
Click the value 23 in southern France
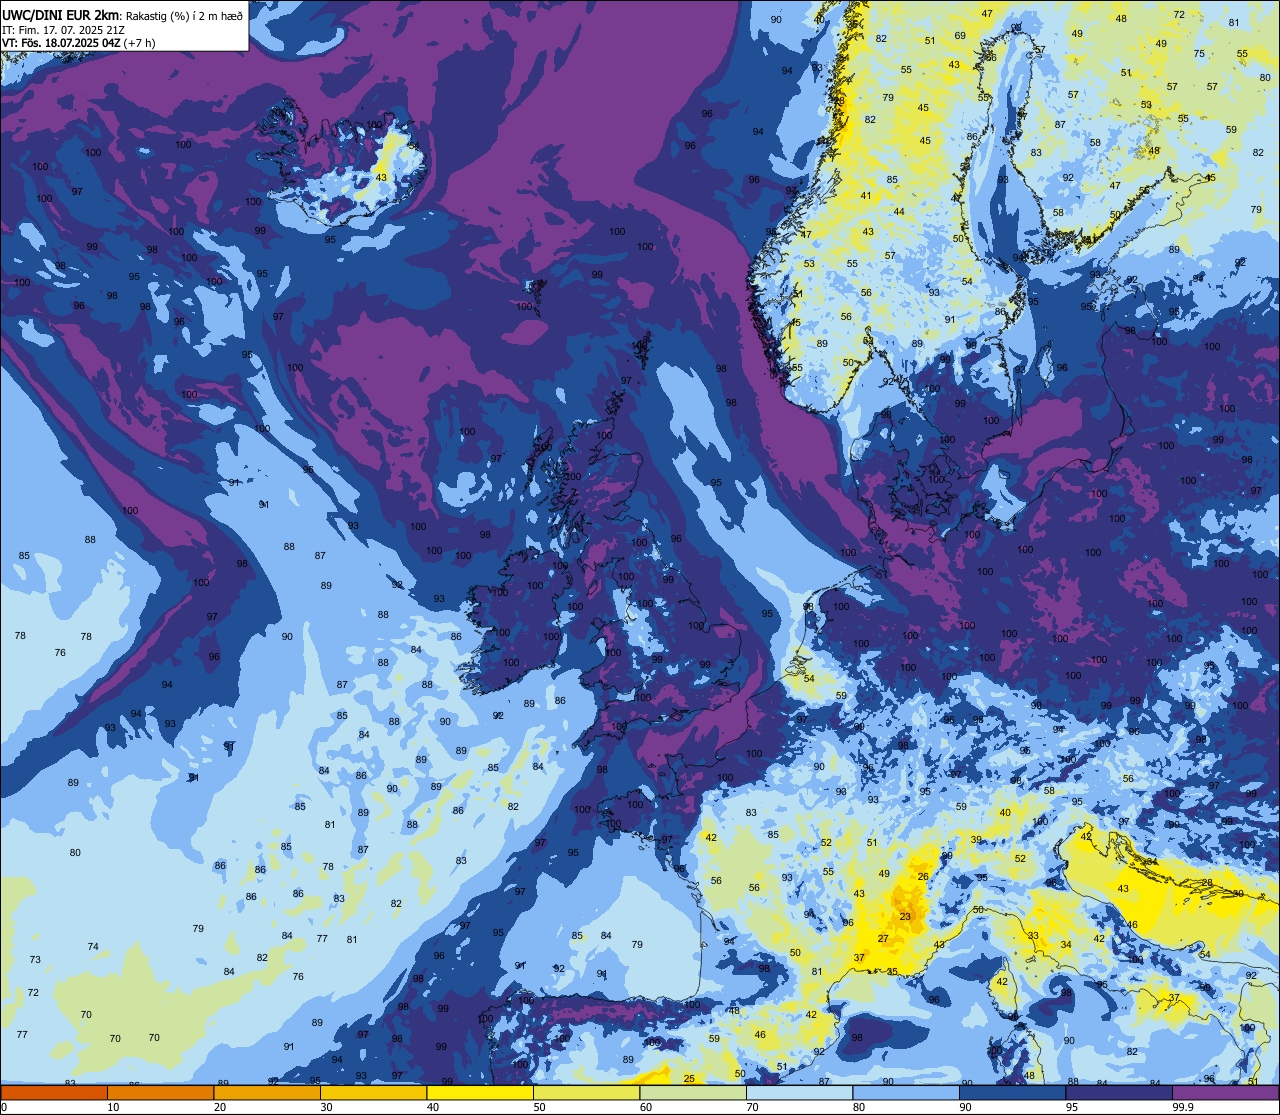[905, 916]
